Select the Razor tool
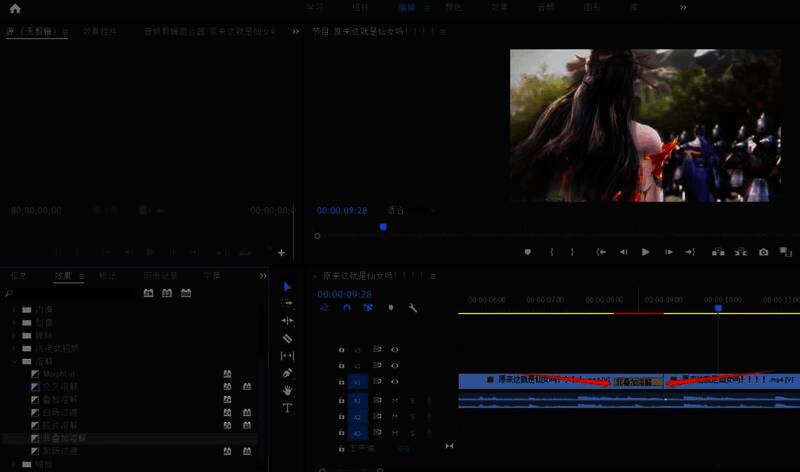The image size is (800, 472). coord(288,338)
